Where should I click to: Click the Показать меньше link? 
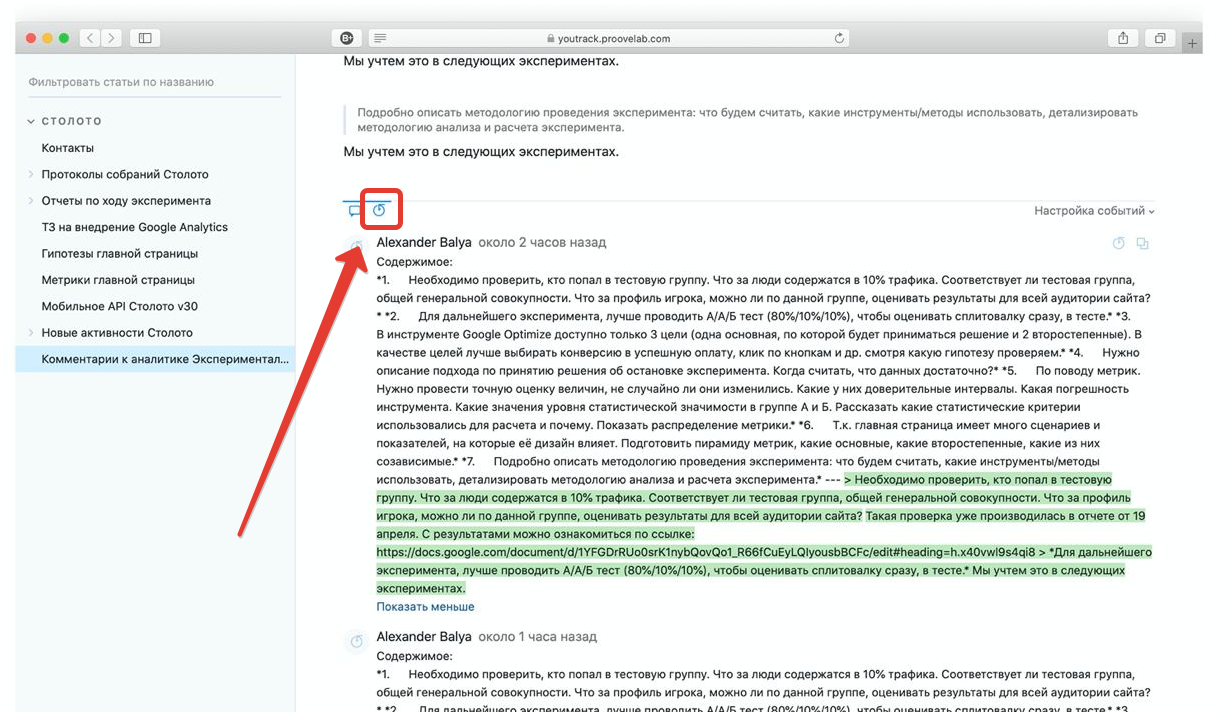pos(425,607)
